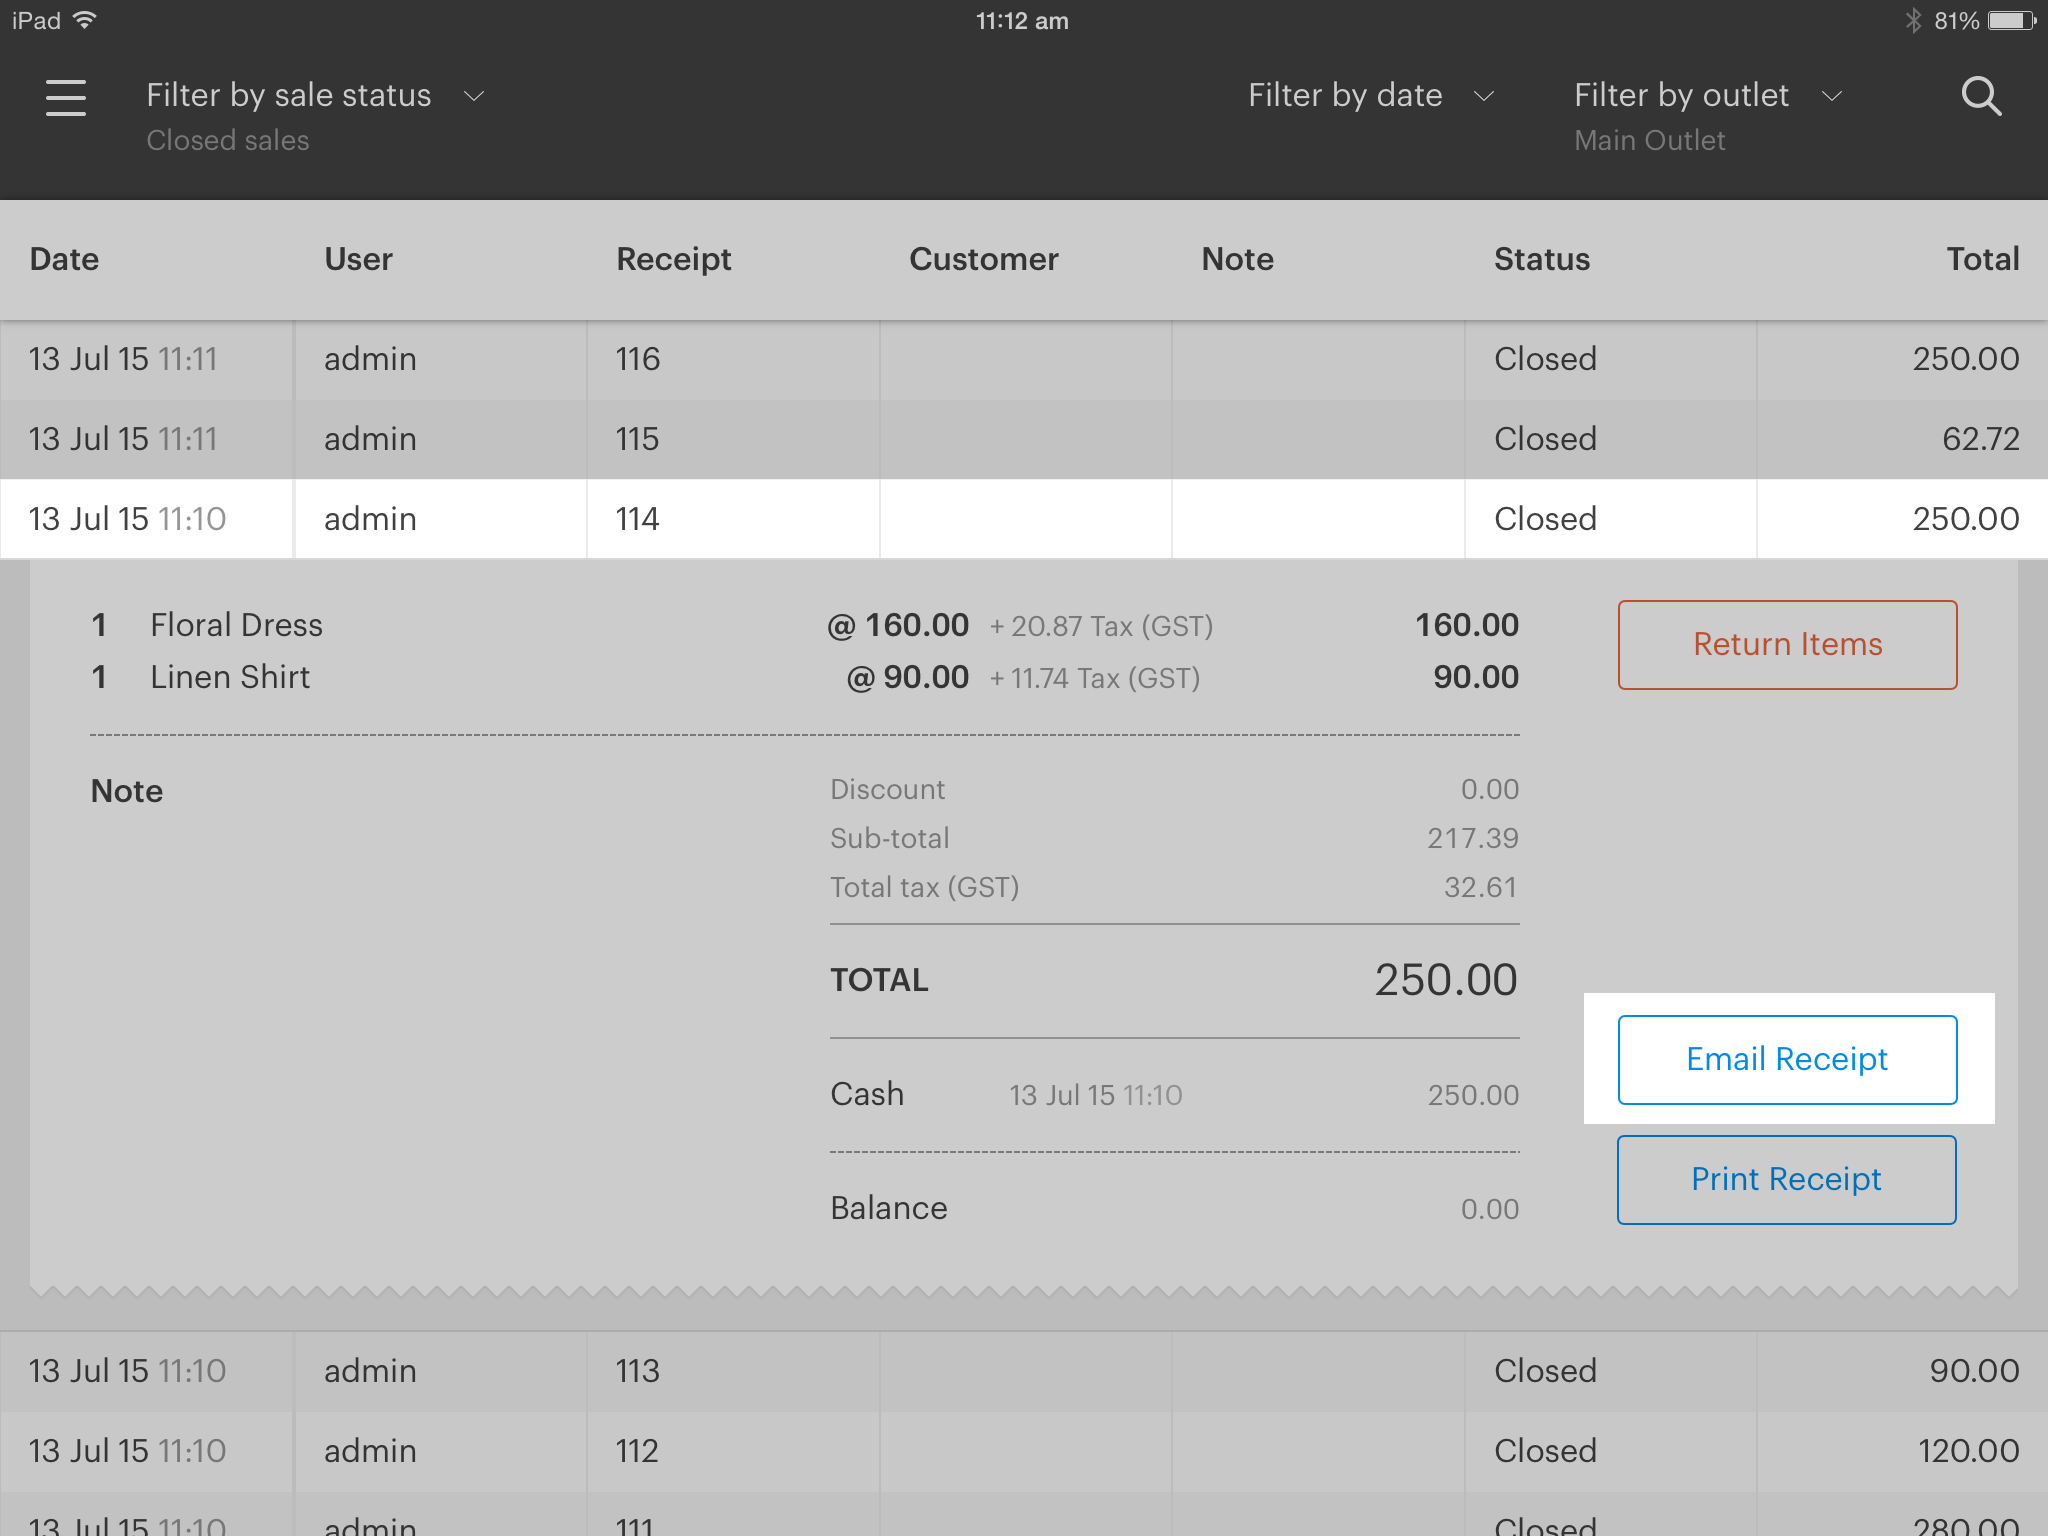Click the Print Receipt button
This screenshot has width=2048, height=1536.
coord(1786,1180)
